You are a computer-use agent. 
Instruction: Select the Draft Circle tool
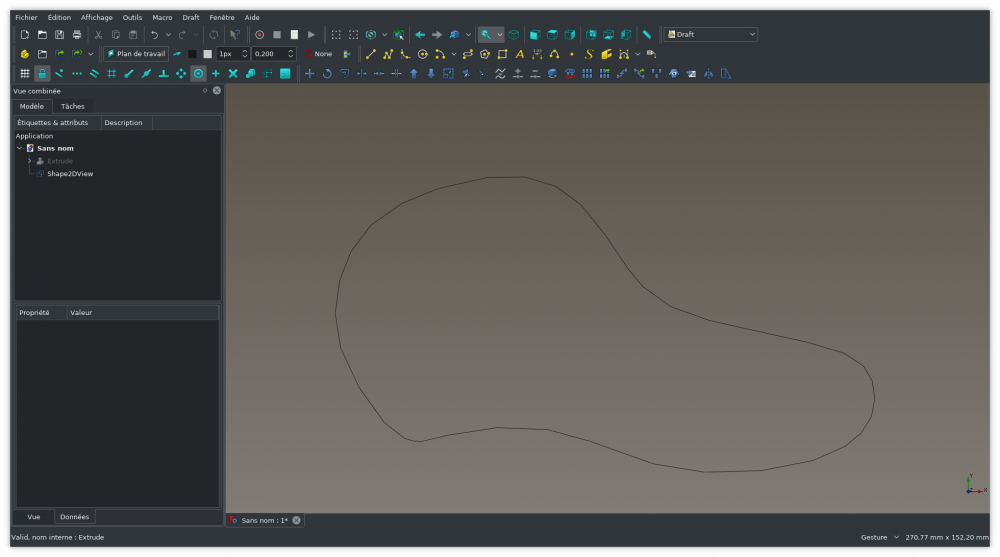tap(422, 54)
